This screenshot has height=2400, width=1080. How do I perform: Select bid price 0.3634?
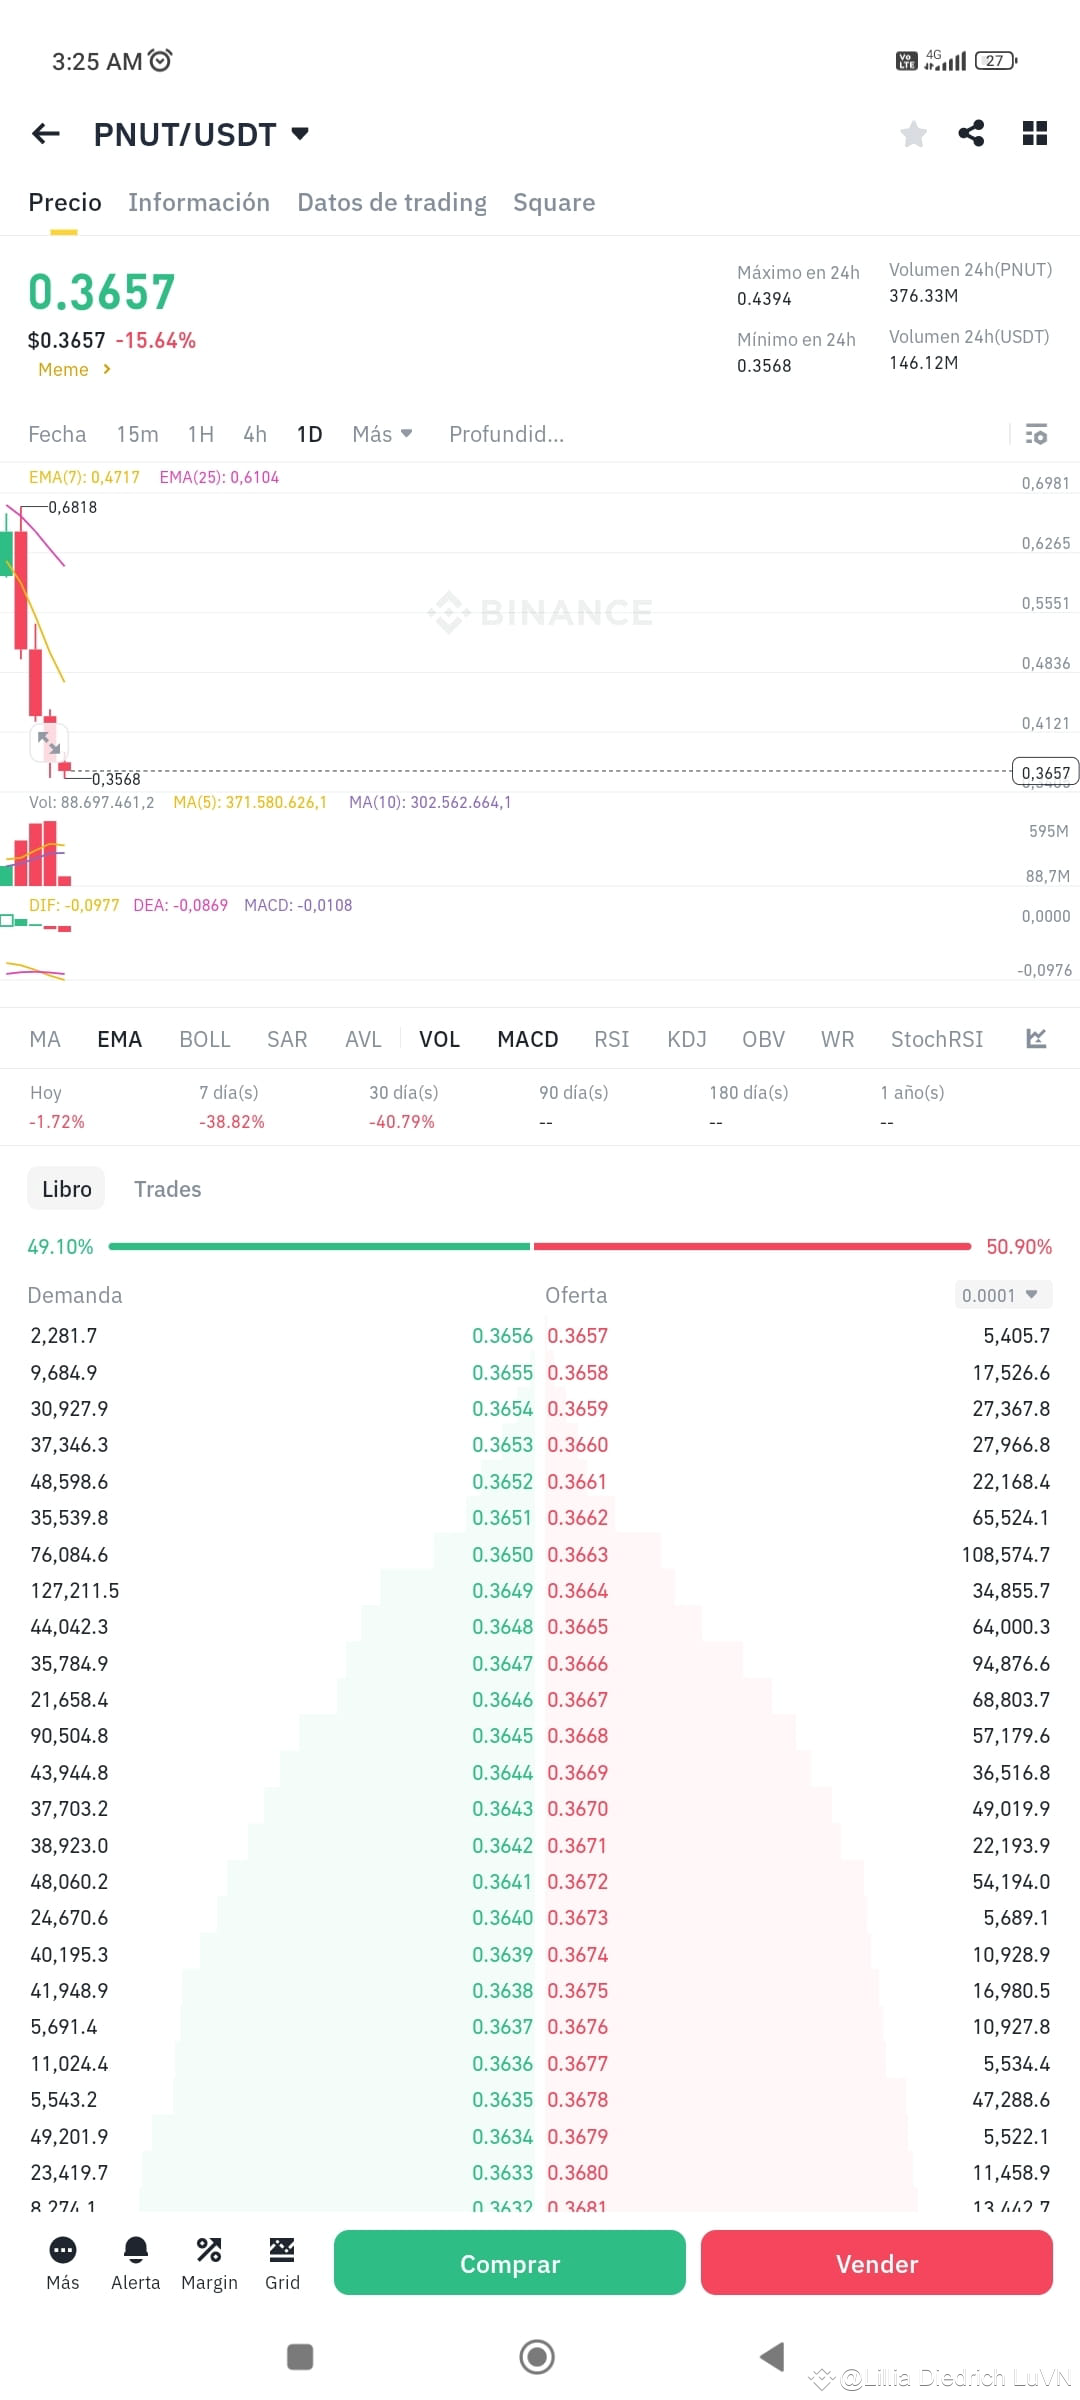tap(502, 2136)
